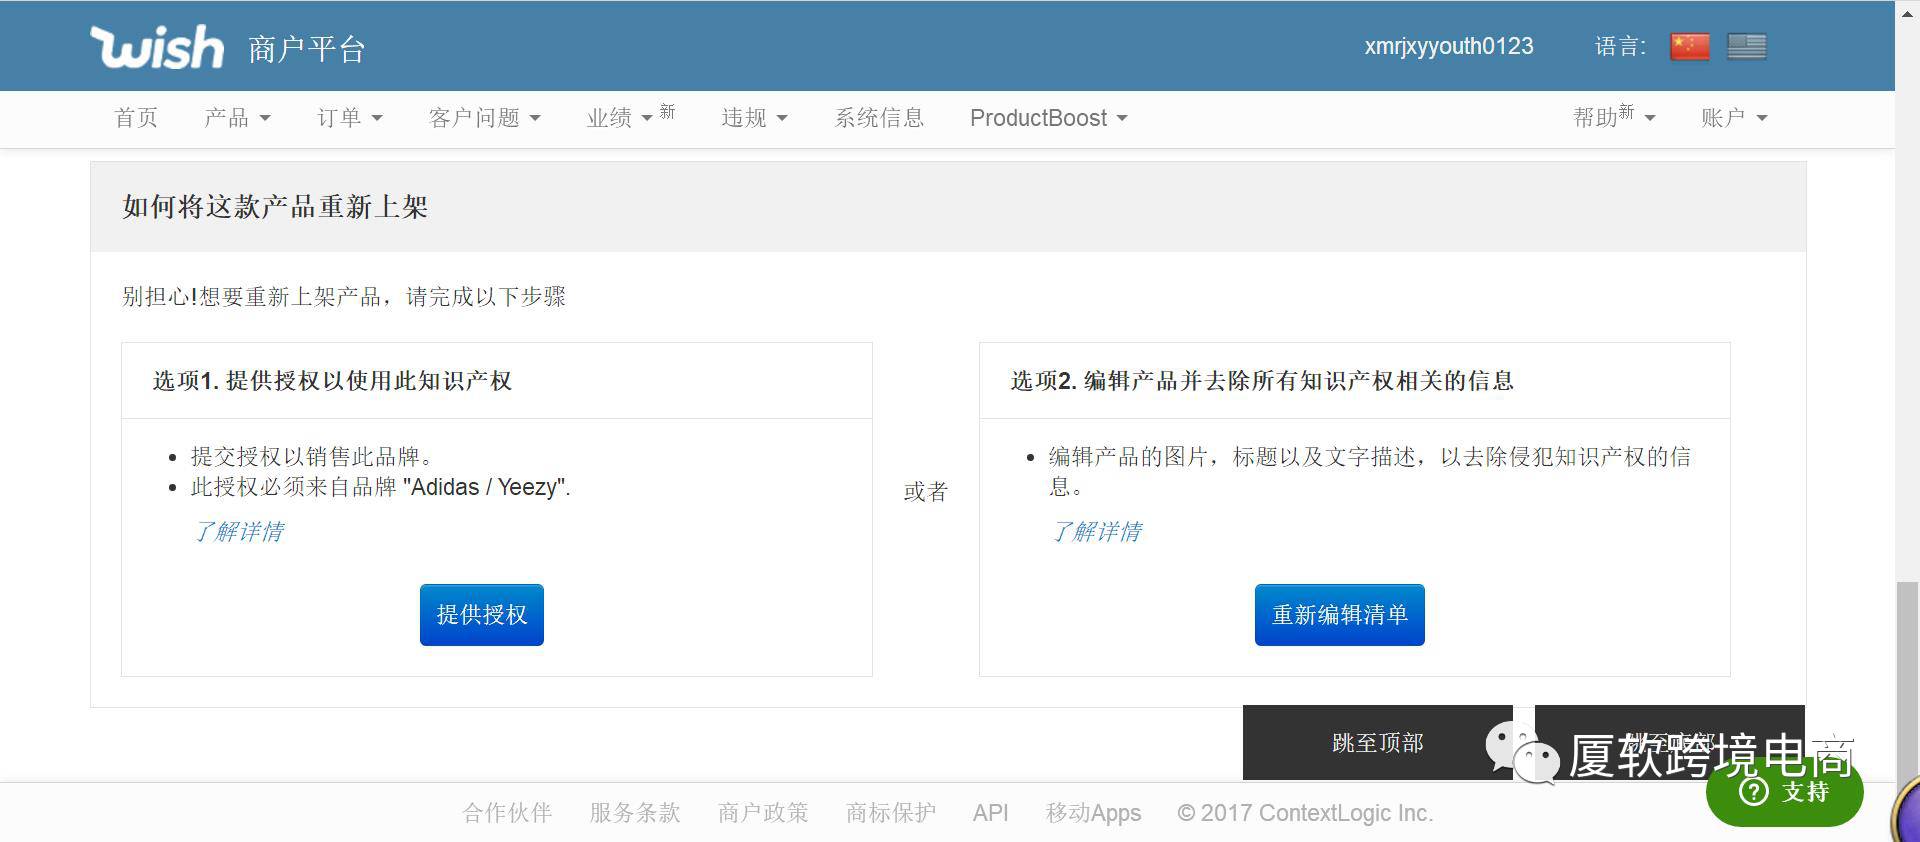Click the © 2017 ContextLogic Inc. text
This screenshot has height=842, width=1920.
coord(1306,813)
